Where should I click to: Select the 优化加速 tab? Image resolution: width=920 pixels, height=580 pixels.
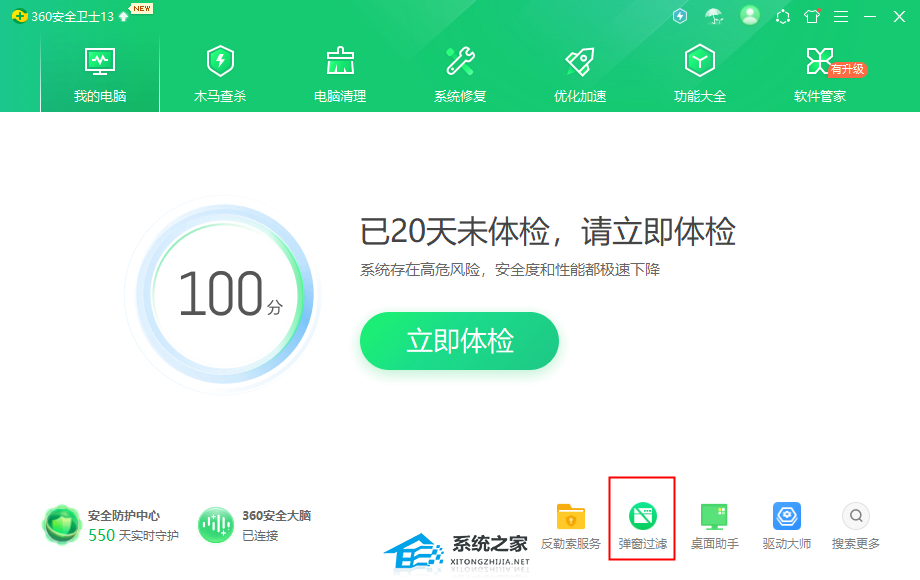click(x=580, y=74)
